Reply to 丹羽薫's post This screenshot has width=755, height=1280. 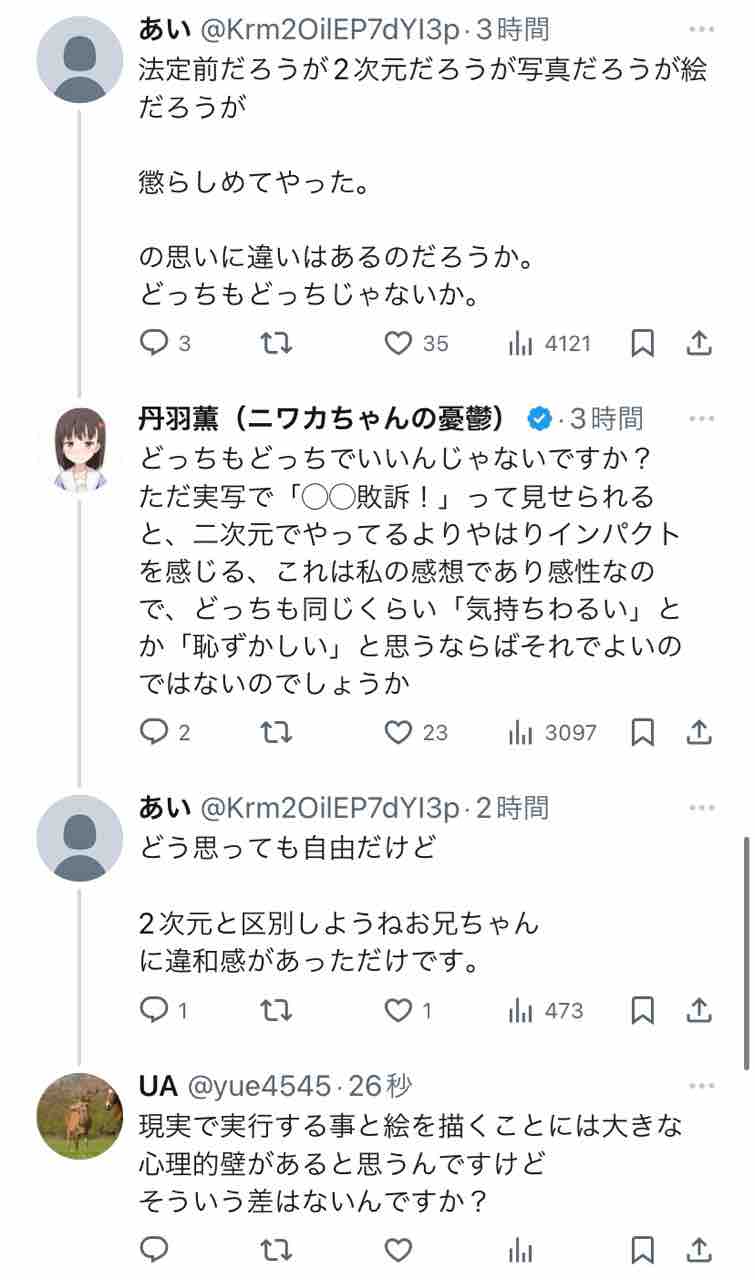tap(154, 733)
